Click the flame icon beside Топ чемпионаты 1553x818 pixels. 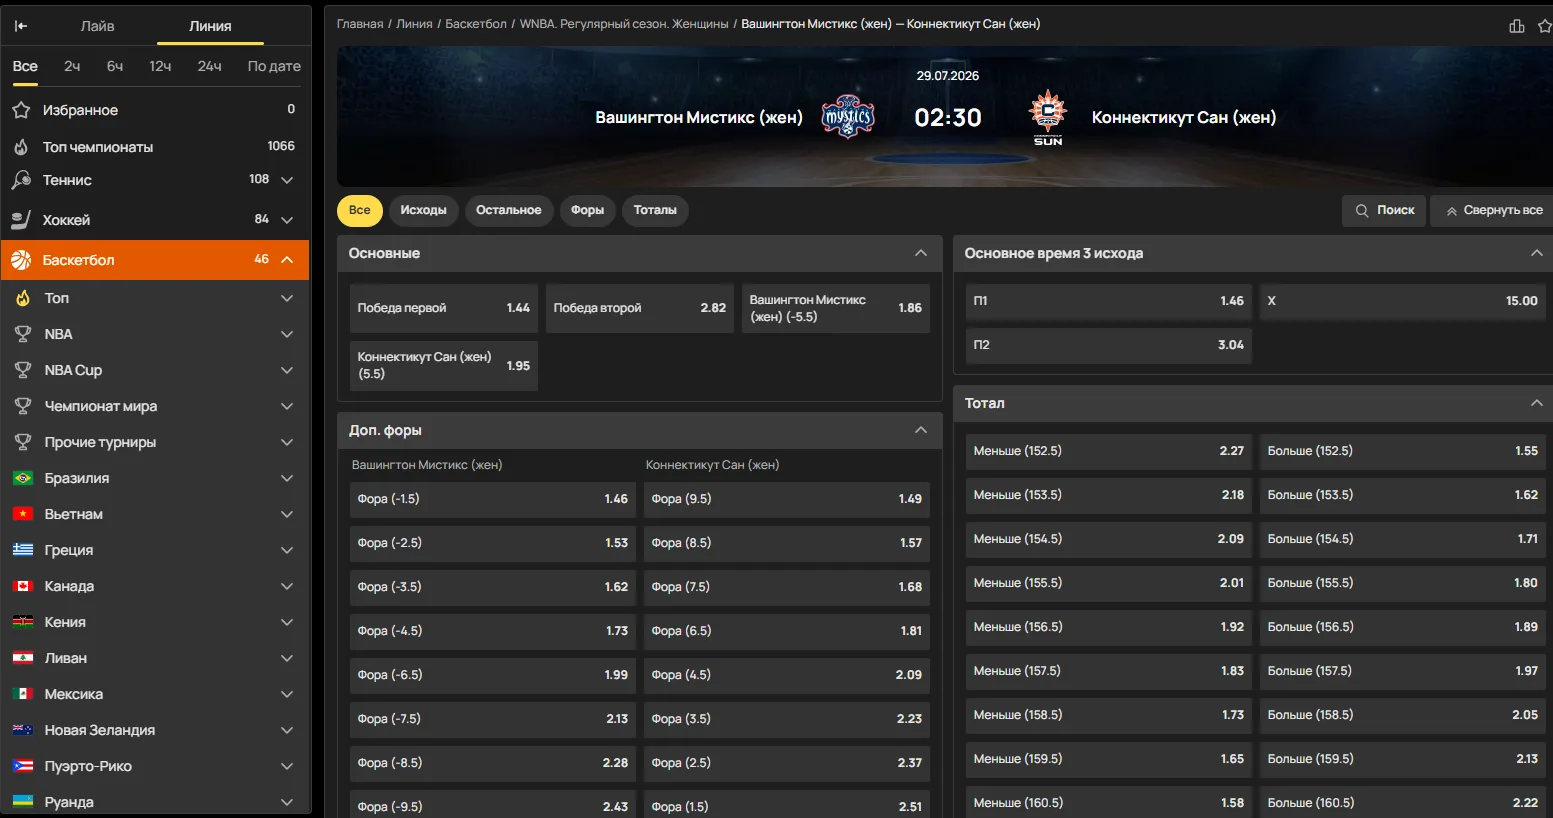coord(21,147)
